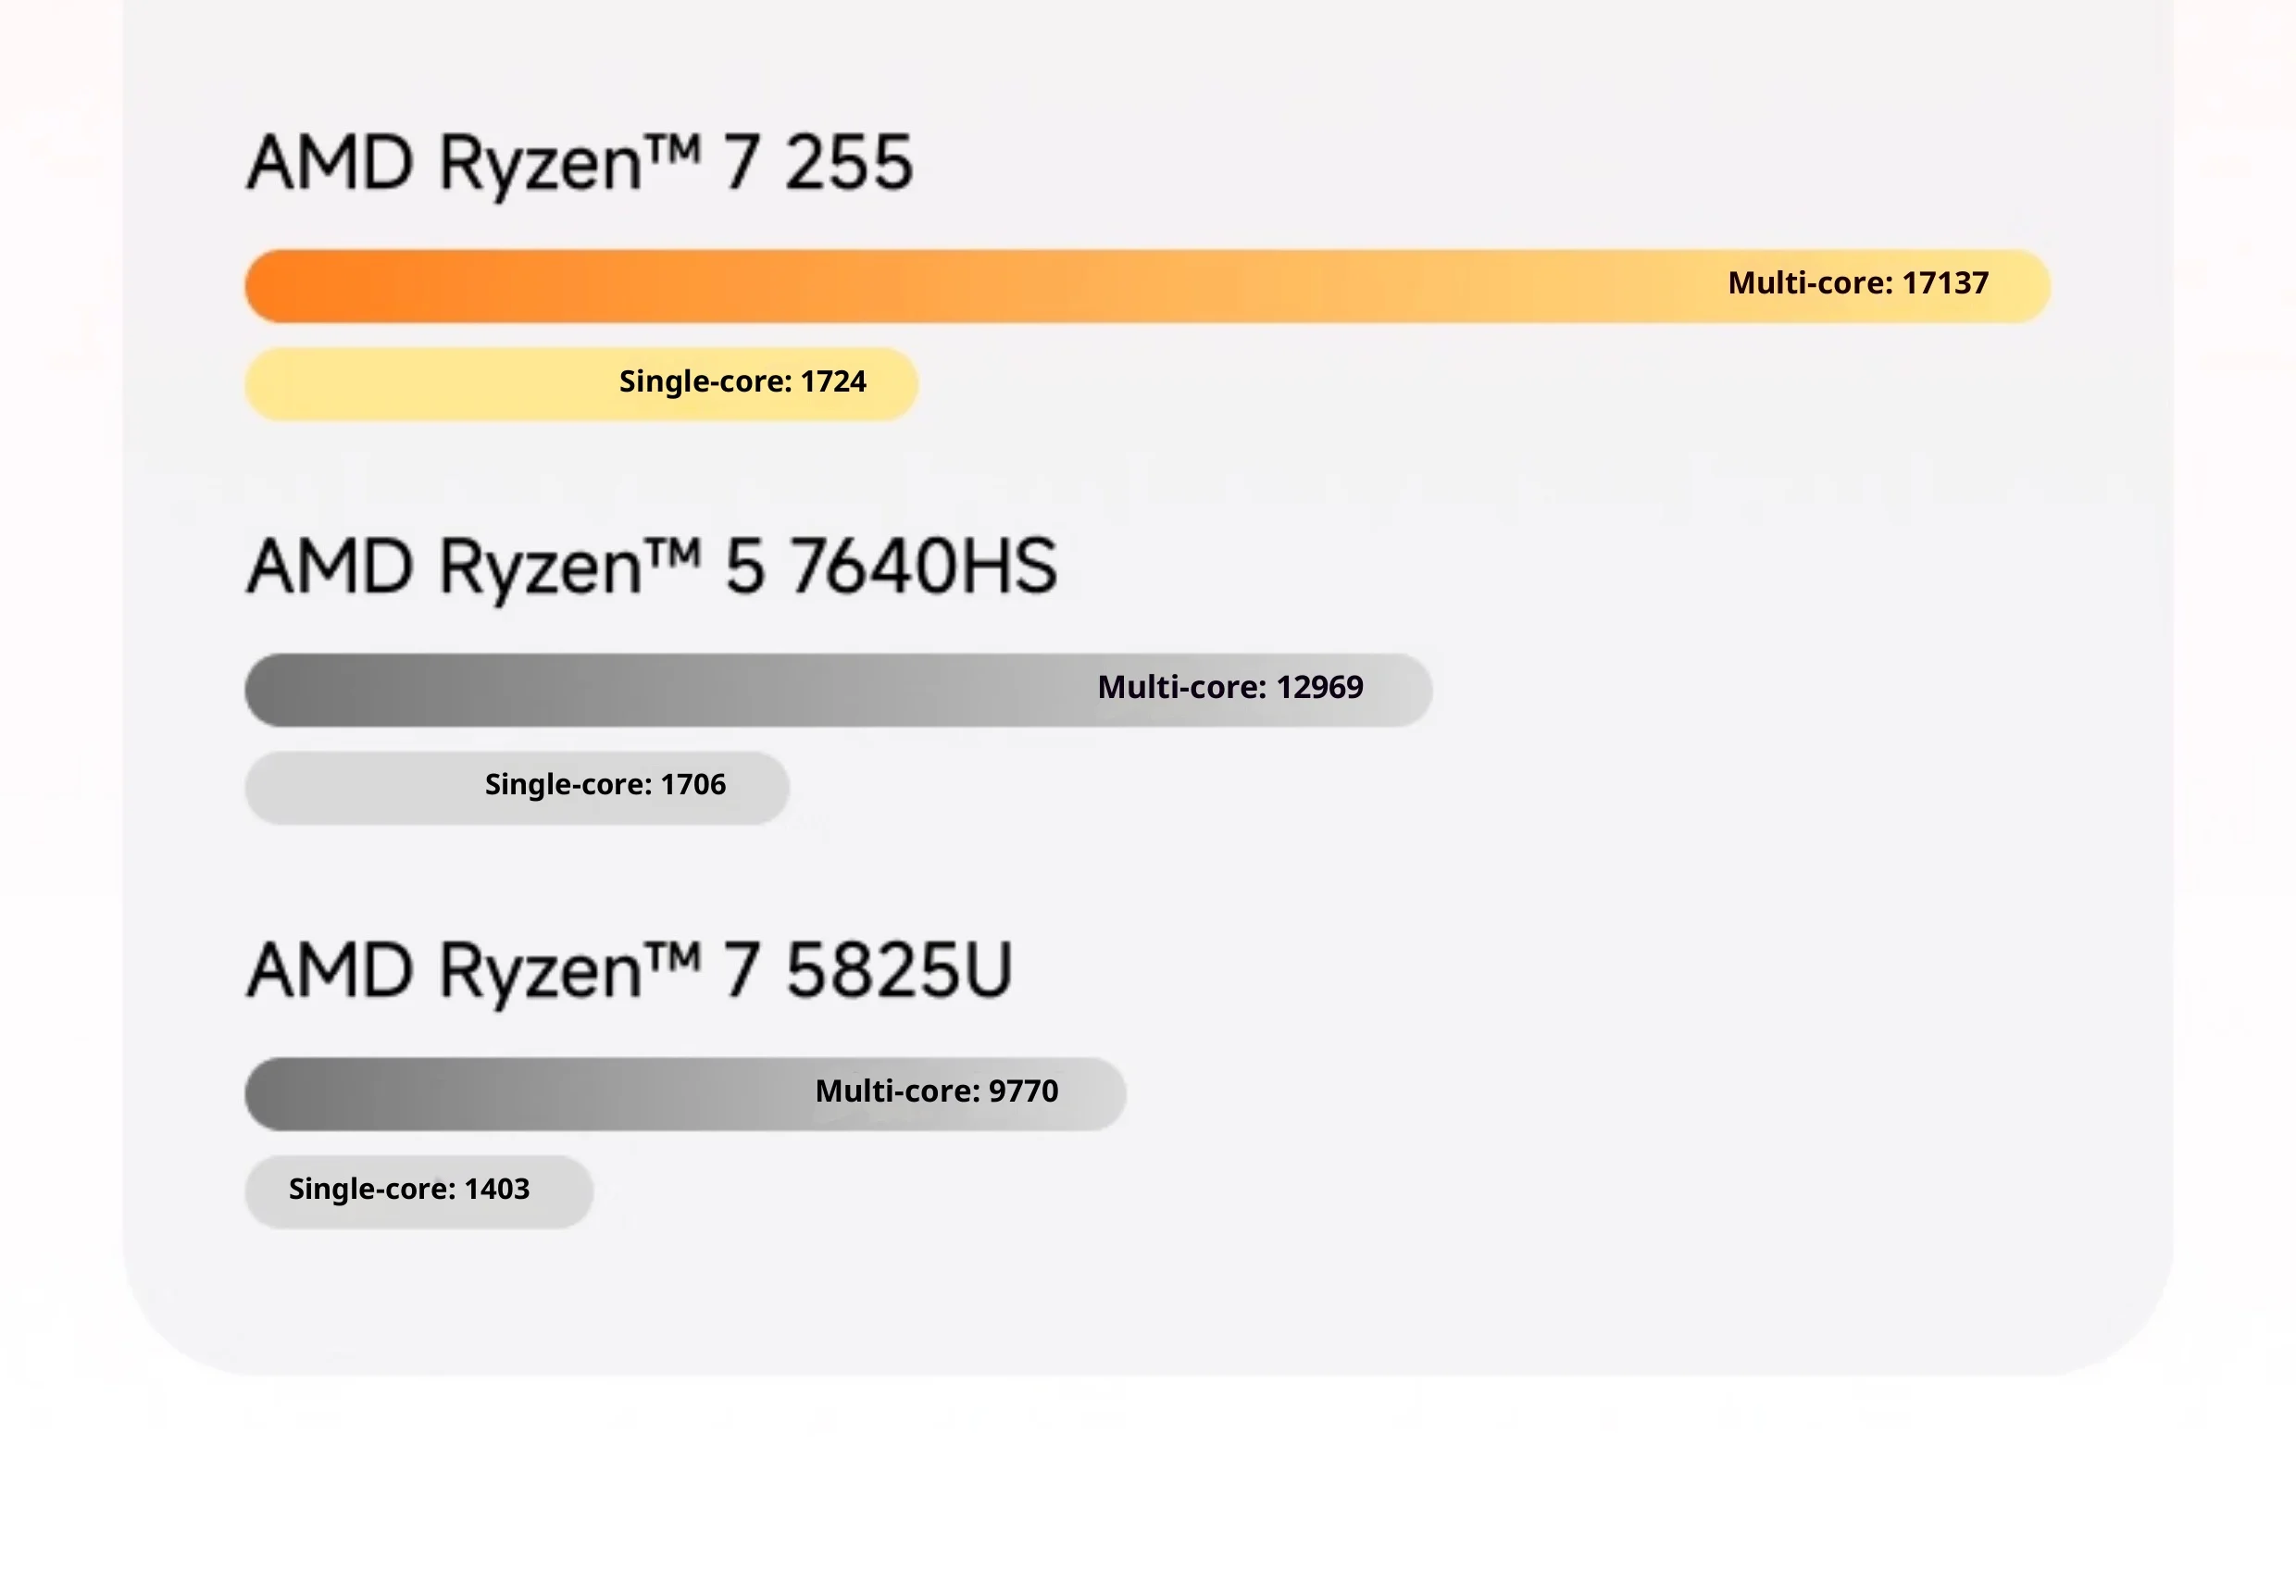Click the AMD Ryzen 7 5825U heading
The width and height of the screenshot is (2296, 1596).
tap(629, 971)
